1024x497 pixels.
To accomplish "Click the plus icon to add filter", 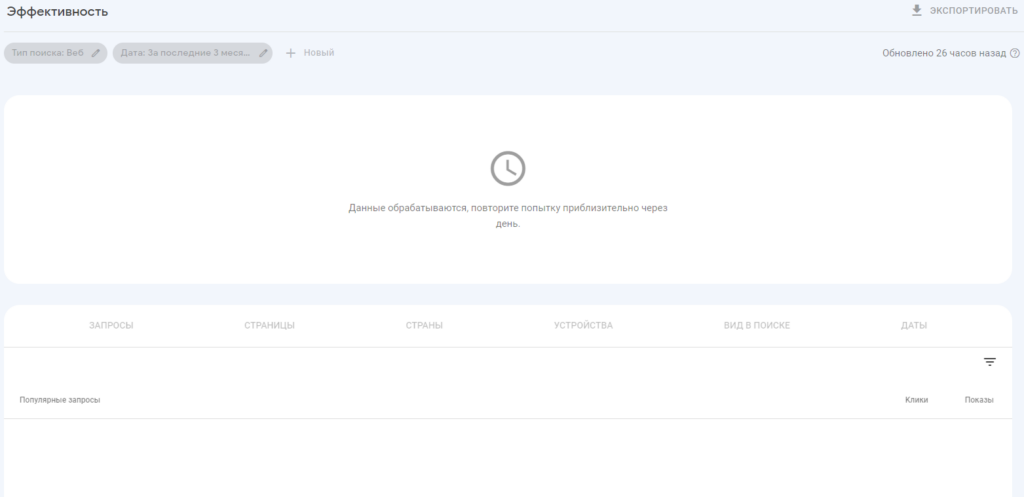I will (291, 53).
